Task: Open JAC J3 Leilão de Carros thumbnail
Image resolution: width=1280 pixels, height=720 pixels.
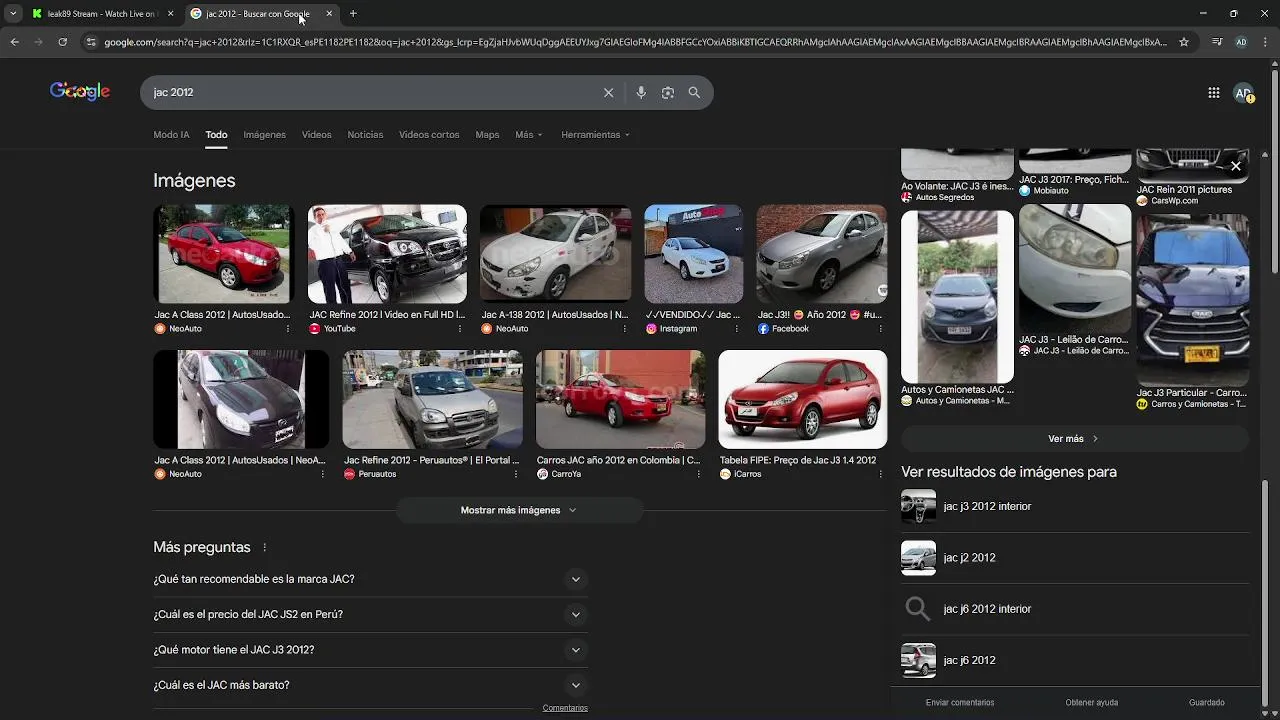Action: [1075, 269]
